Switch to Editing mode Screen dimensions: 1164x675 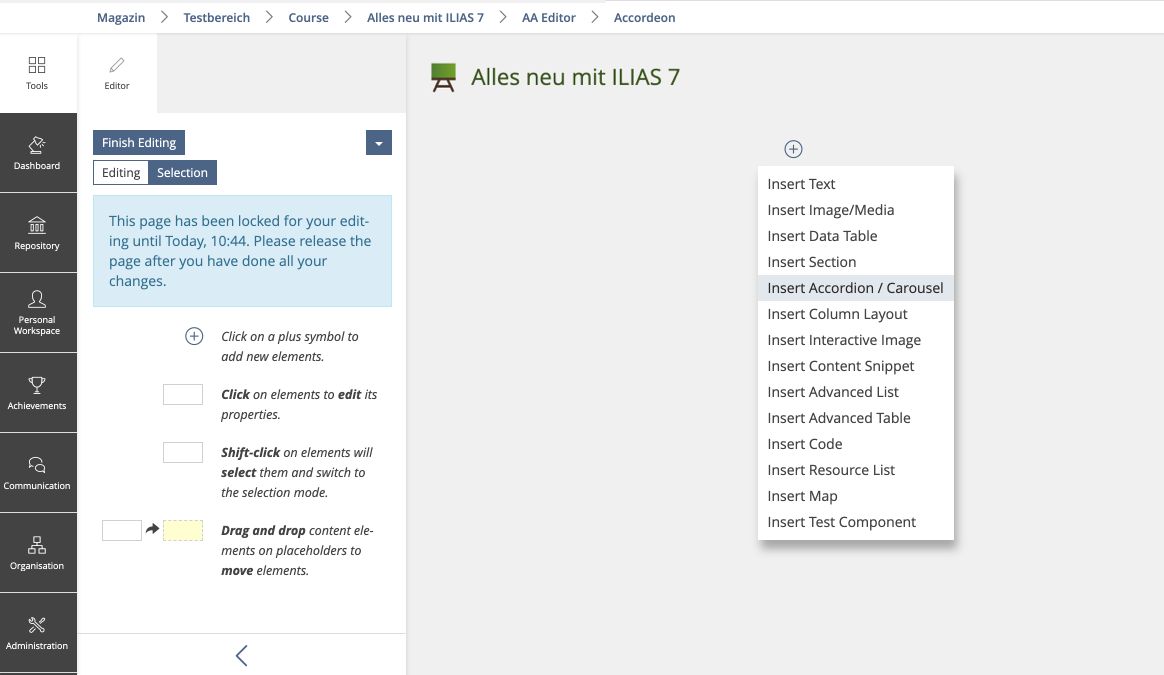point(121,173)
